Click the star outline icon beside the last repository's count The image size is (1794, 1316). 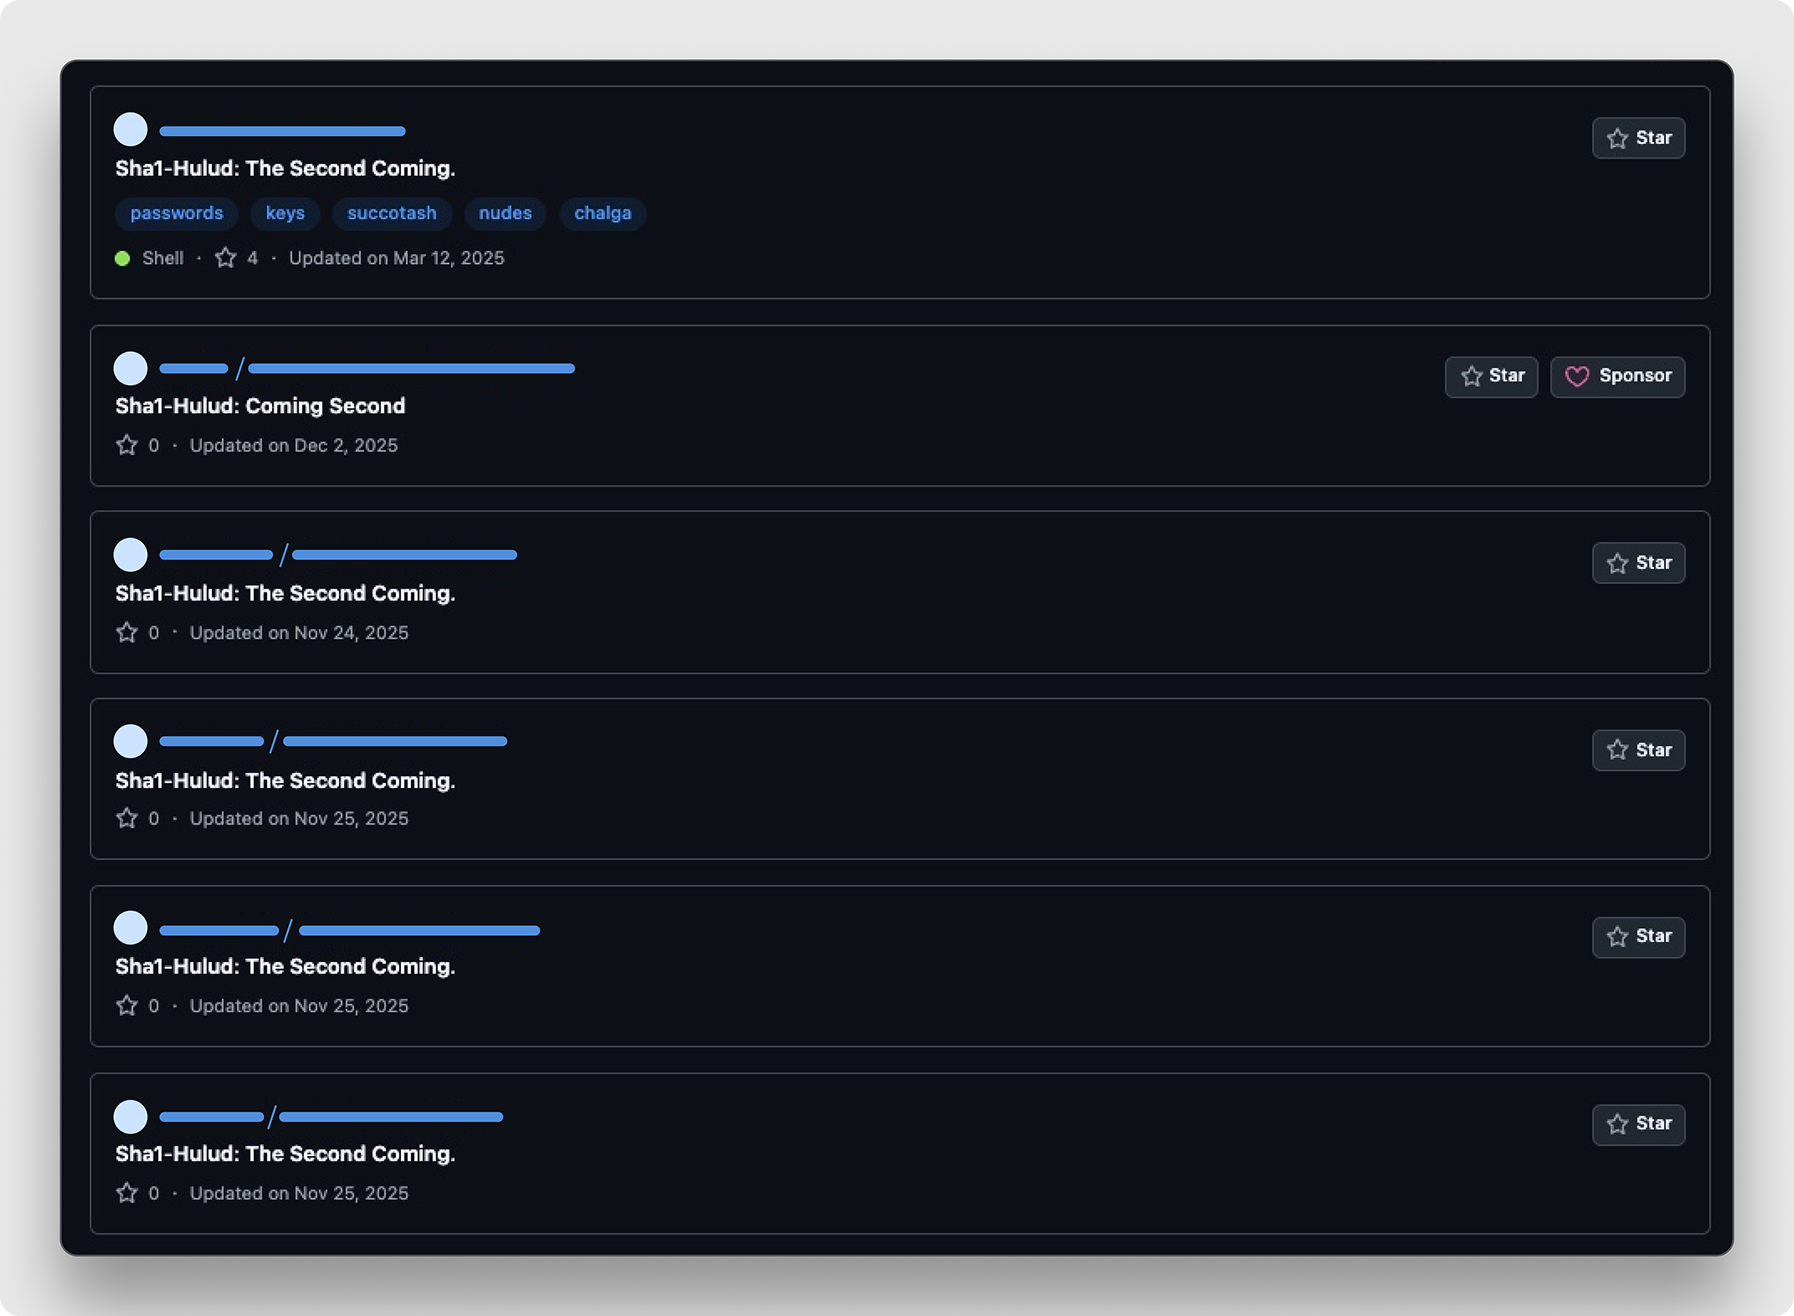(127, 1193)
